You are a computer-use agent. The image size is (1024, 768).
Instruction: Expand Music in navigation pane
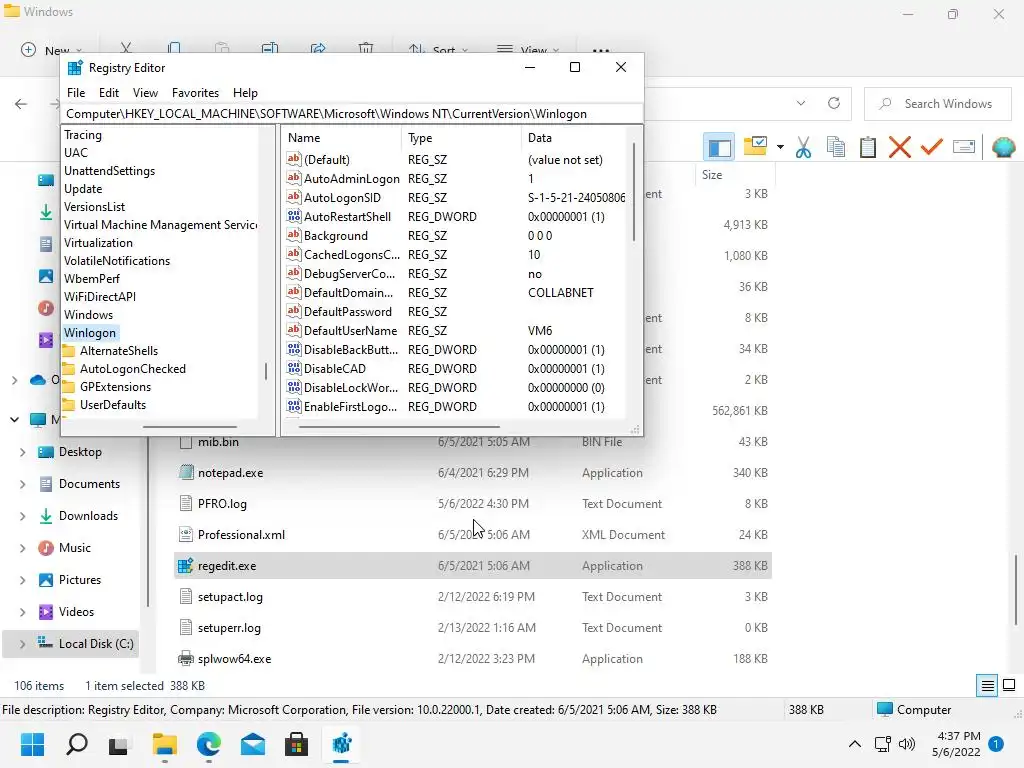[x=23, y=548]
